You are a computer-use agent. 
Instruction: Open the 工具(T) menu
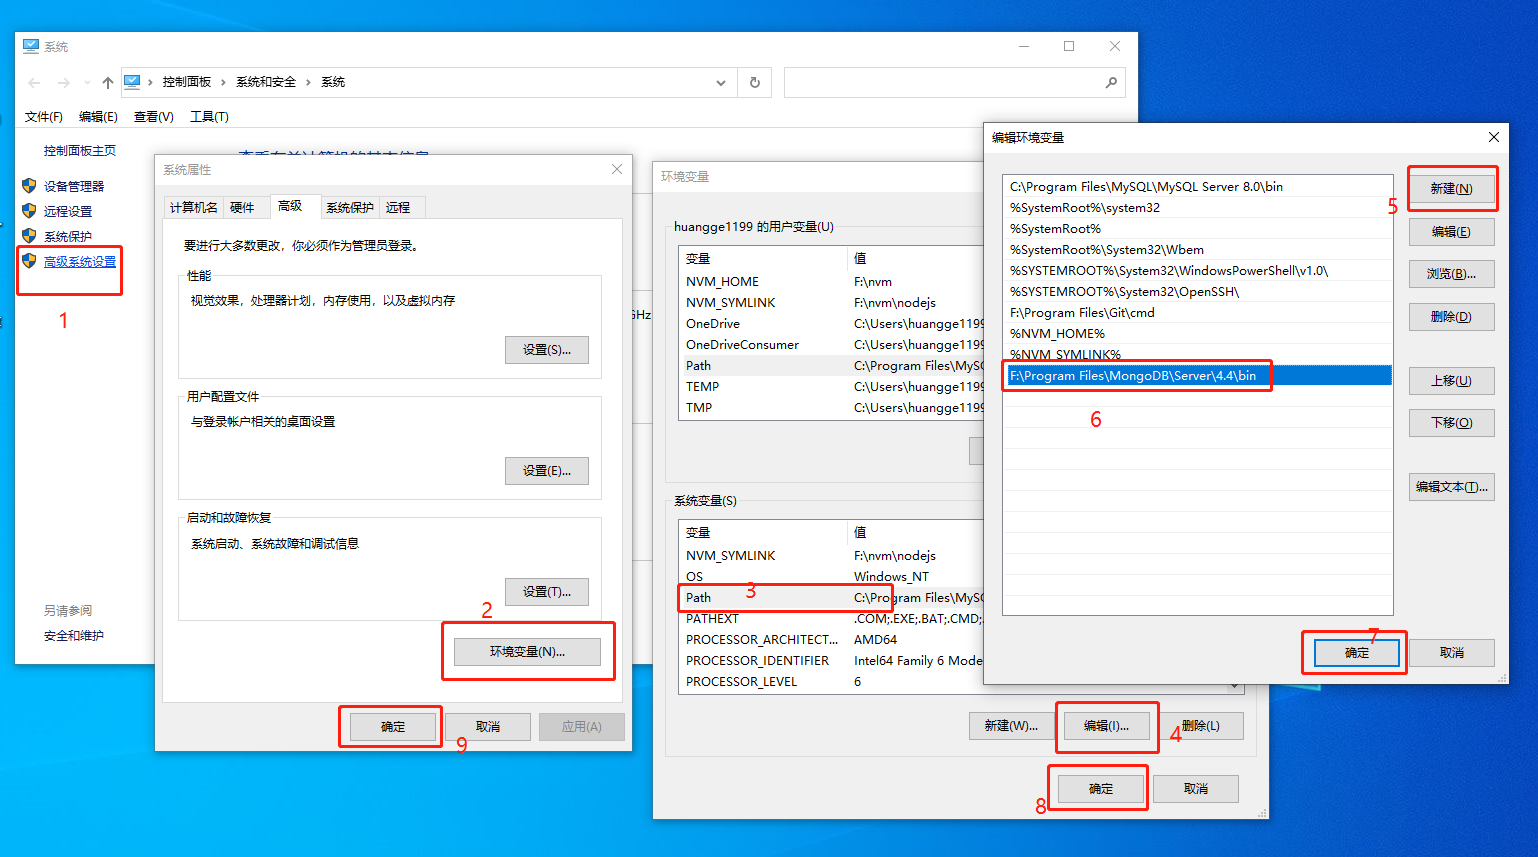click(210, 117)
